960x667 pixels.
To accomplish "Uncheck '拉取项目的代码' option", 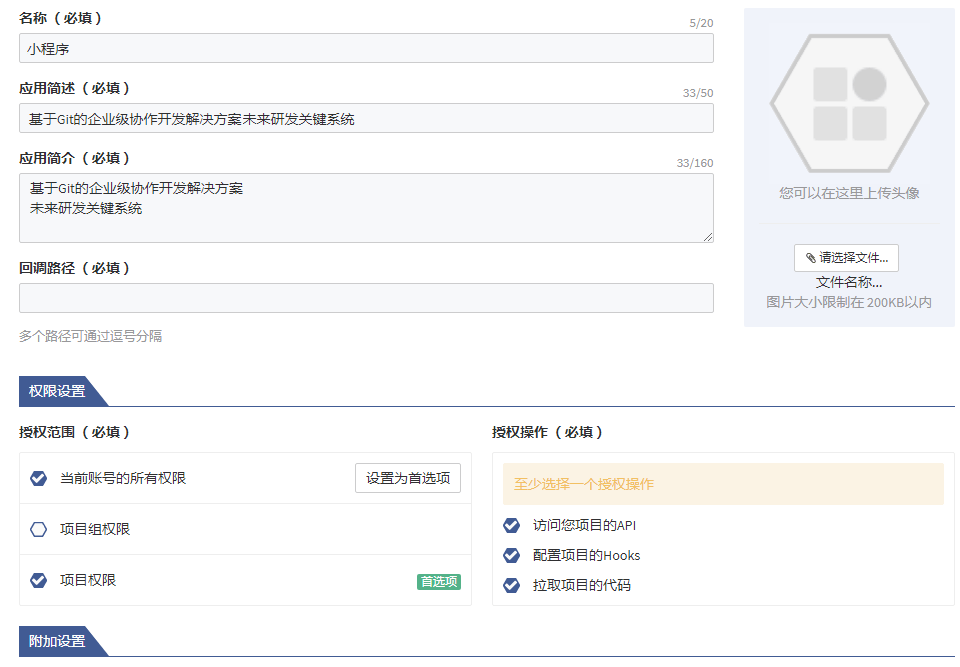I will (x=511, y=585).
